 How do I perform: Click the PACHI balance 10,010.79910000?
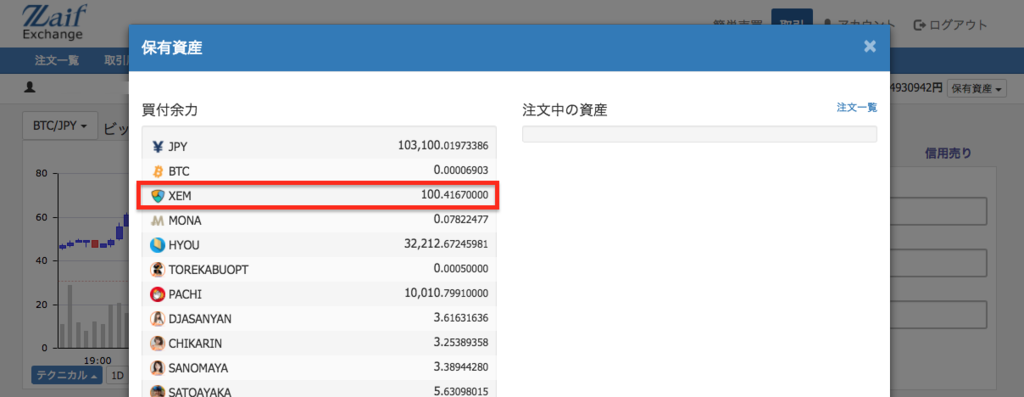pos(447,294)
